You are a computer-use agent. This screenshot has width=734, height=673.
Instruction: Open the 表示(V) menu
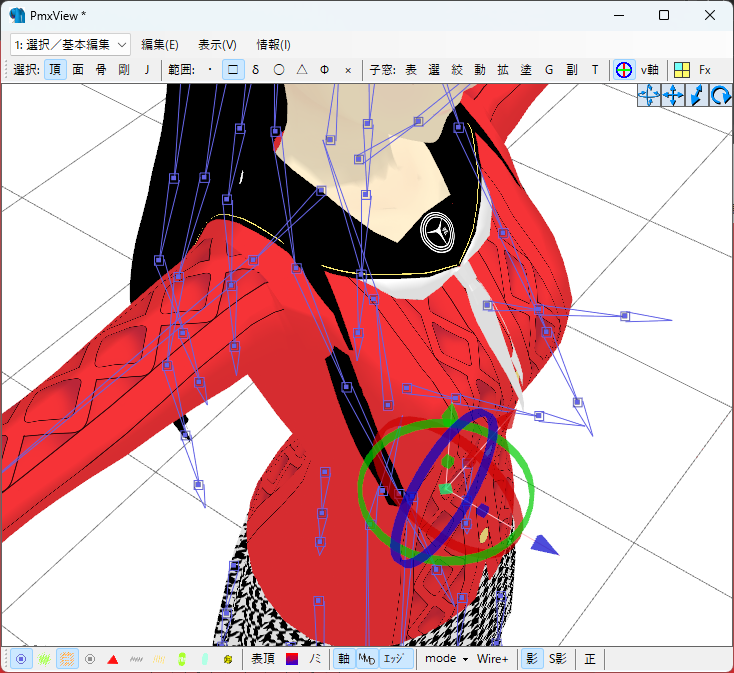217,45
